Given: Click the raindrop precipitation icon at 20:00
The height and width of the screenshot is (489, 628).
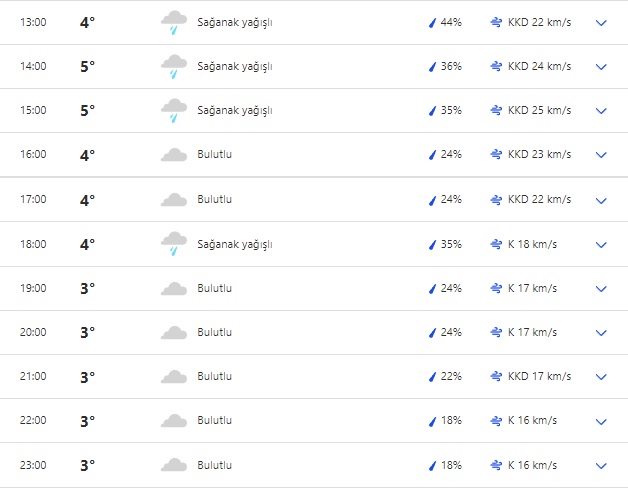Looking at the screenshot, I should pyautogui.click(x=433, y=333).
